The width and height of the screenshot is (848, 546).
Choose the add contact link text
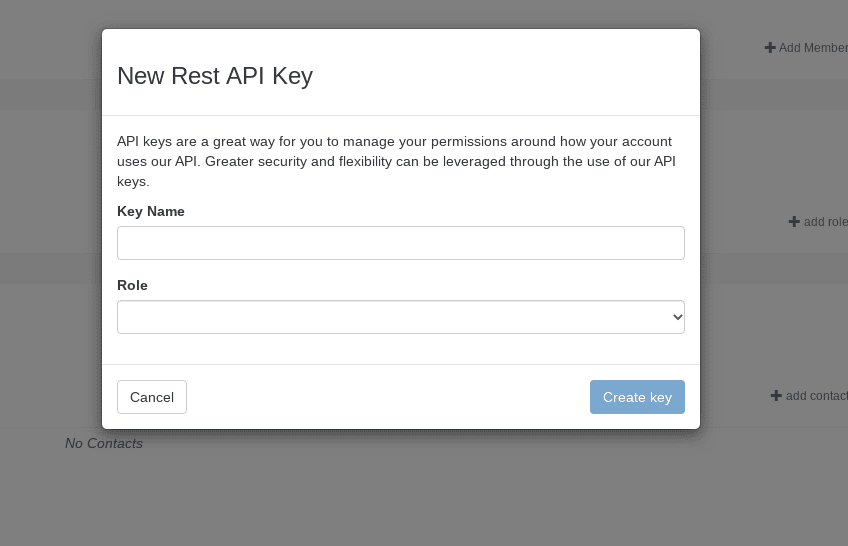tap(816, 396)
